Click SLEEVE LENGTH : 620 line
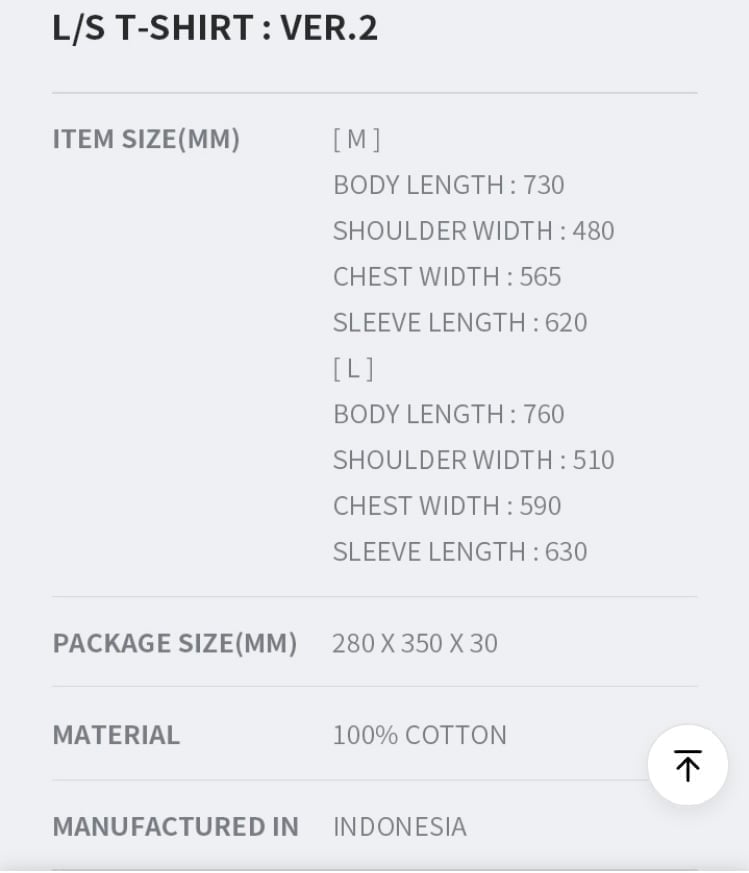The height and width of the screenshot is (873, 749). coord(460,322)
